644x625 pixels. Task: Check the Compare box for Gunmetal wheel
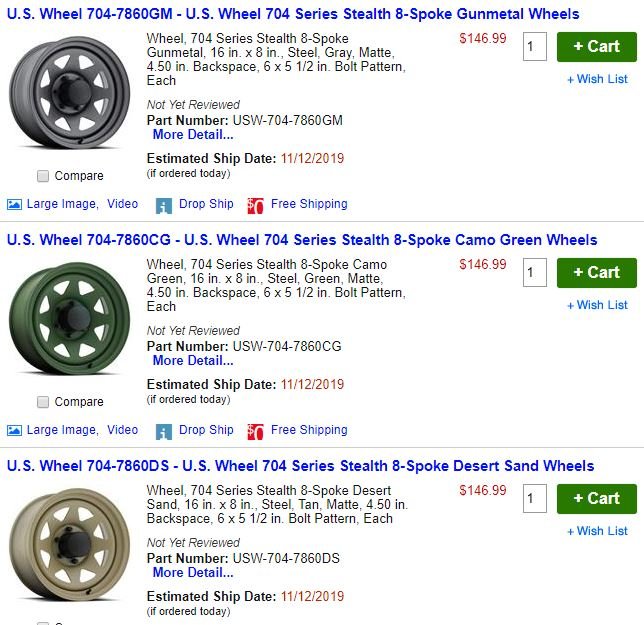pyautogui.click(x=43, y=176)
